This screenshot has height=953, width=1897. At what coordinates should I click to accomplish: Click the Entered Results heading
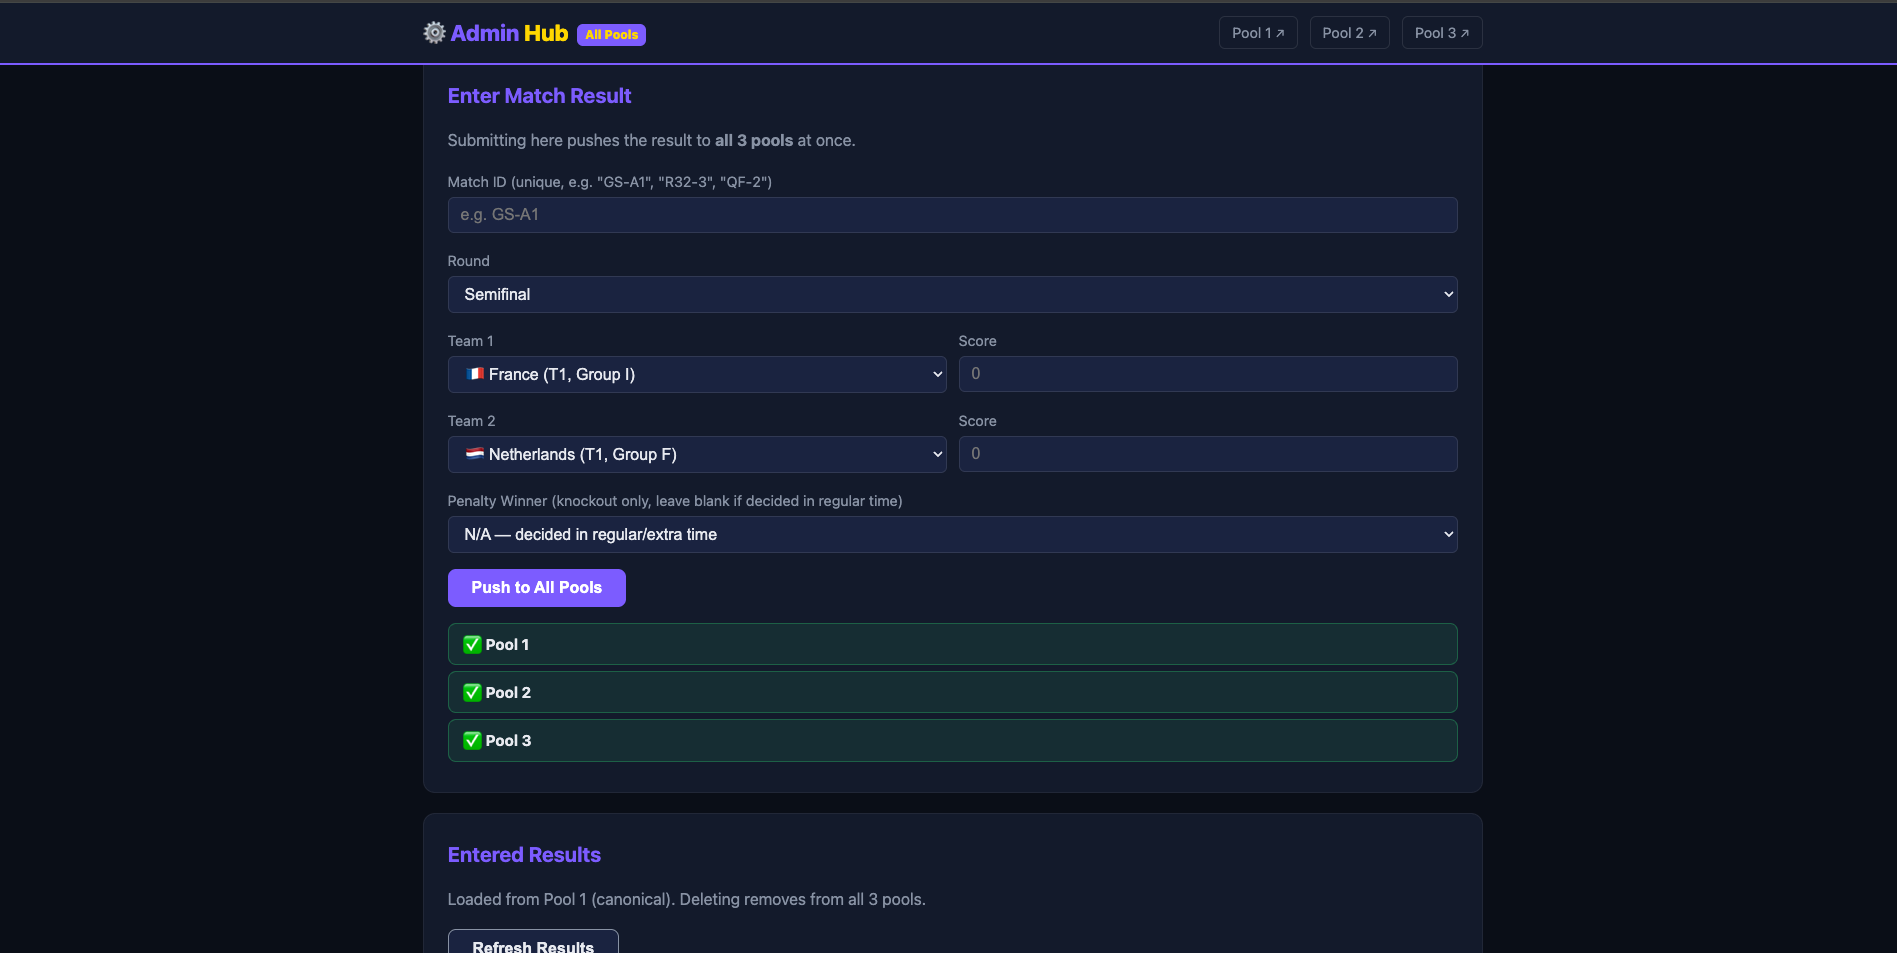pyautogui.click(x=524, y=855)
